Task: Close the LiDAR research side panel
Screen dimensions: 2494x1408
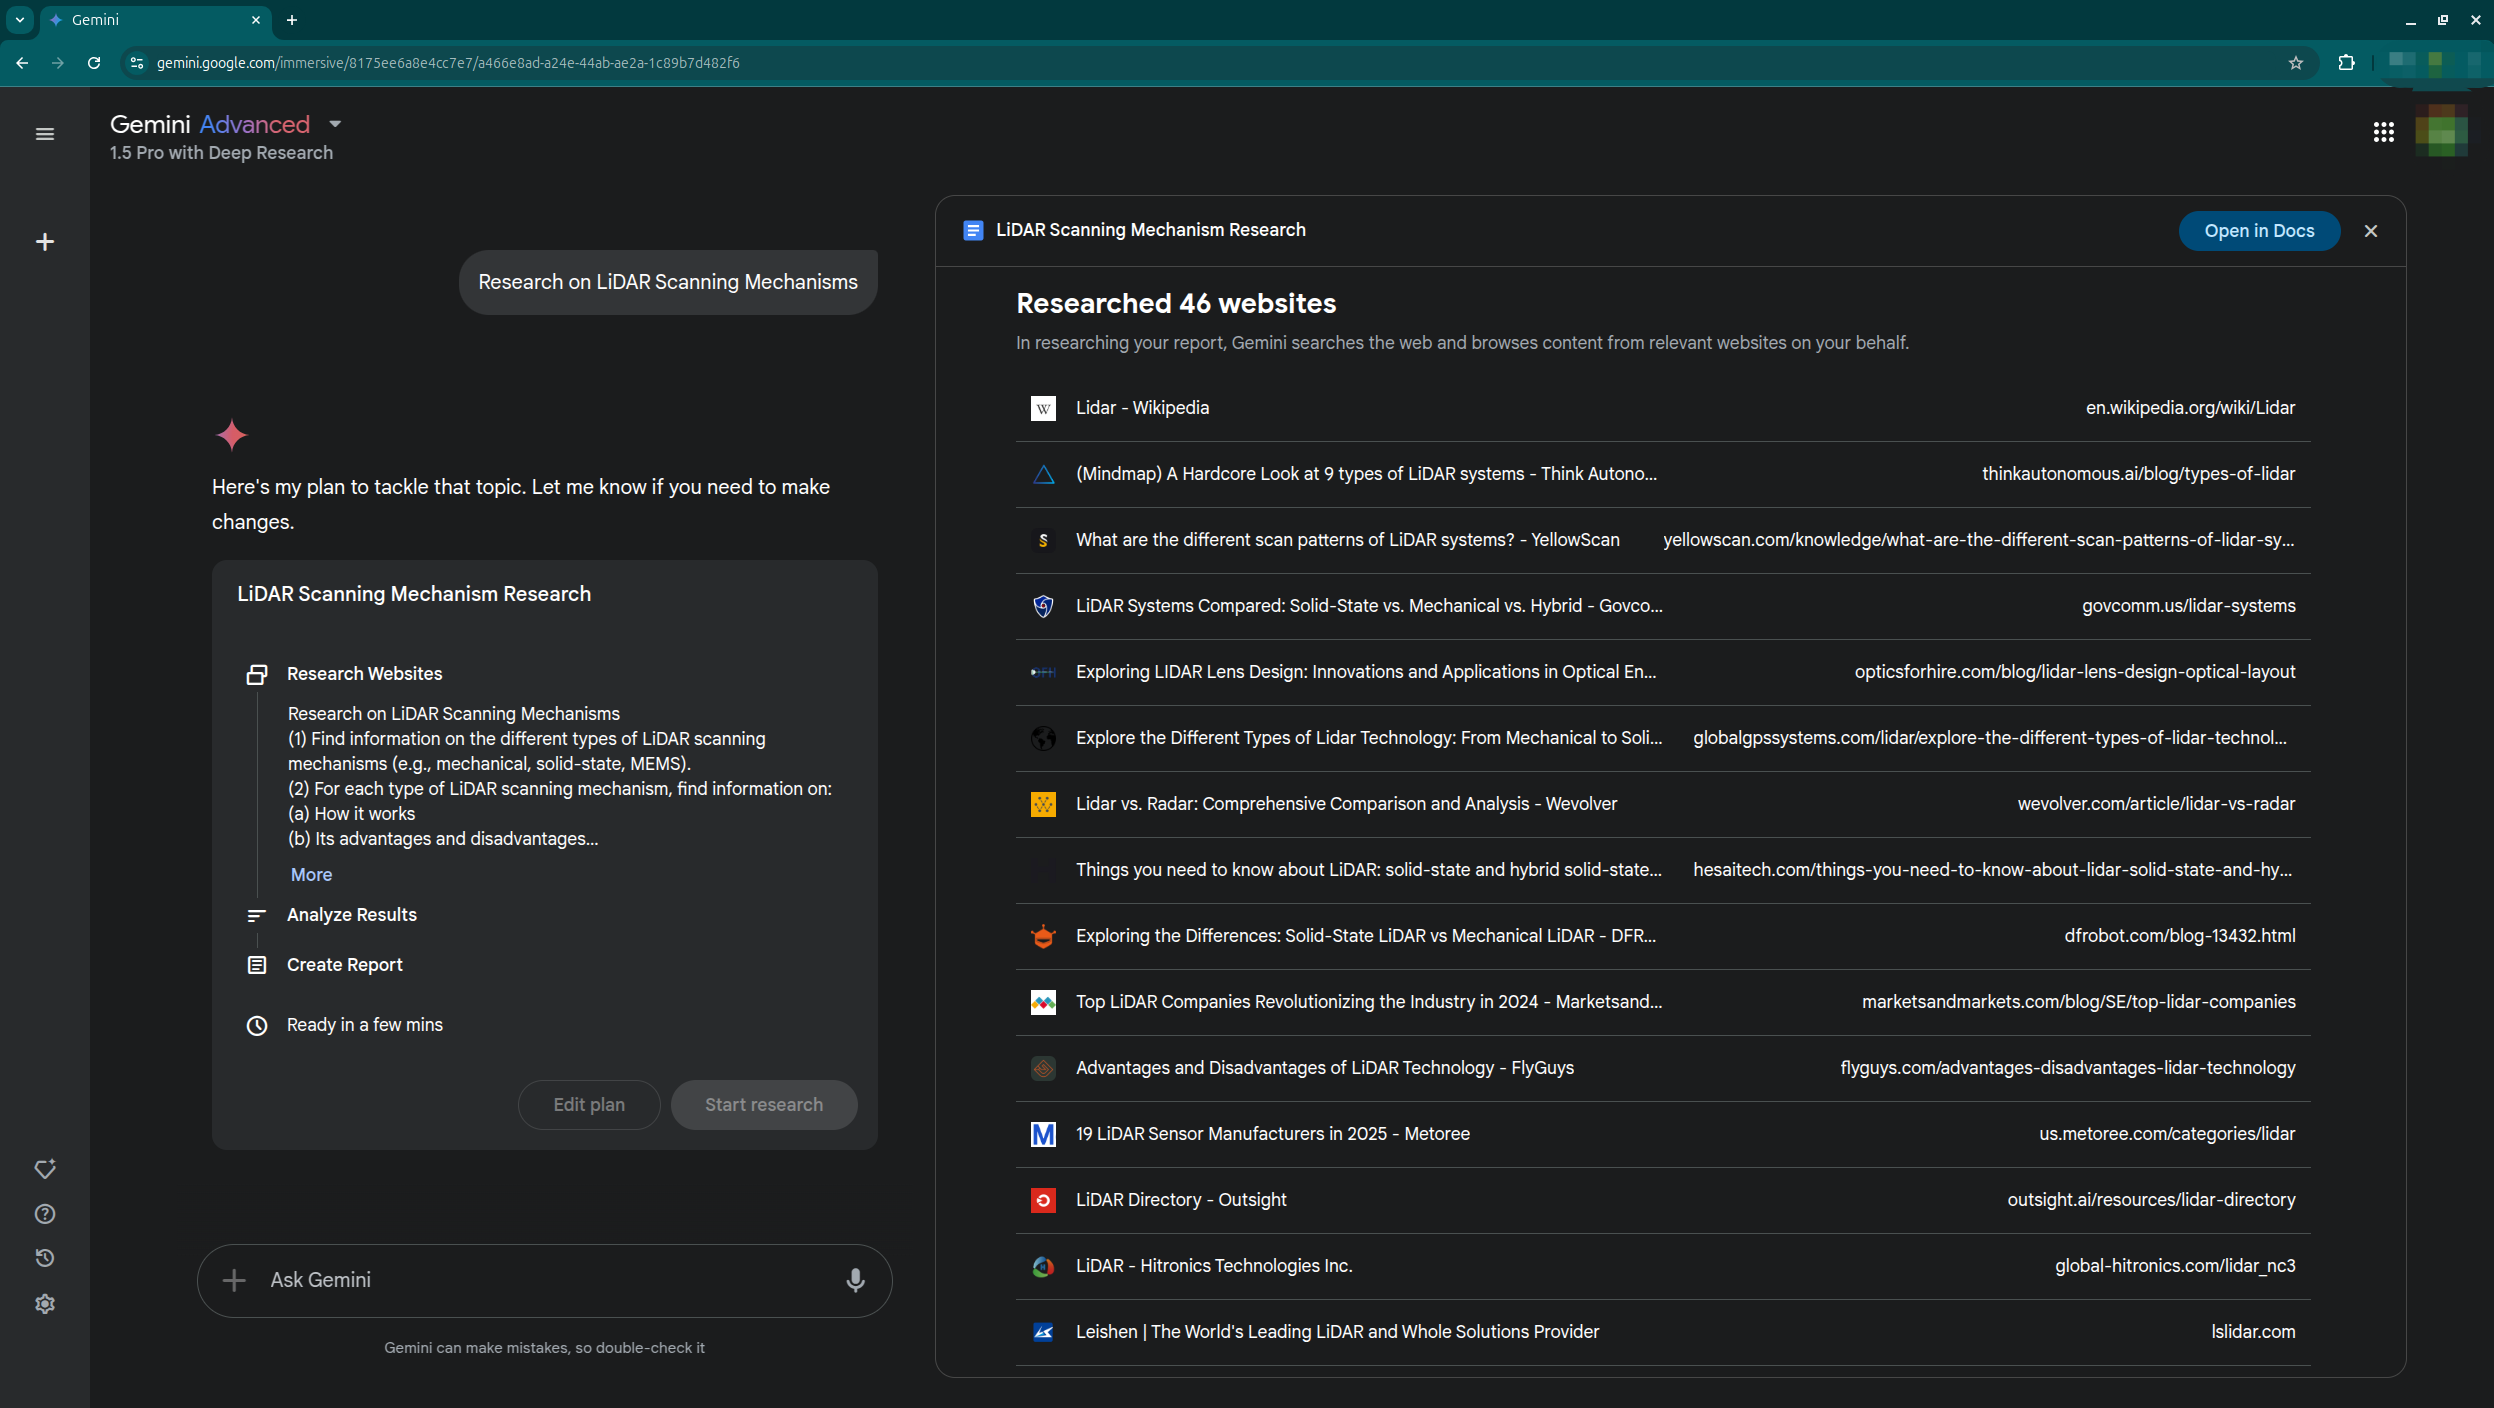Action: (x=2371, y=231)
